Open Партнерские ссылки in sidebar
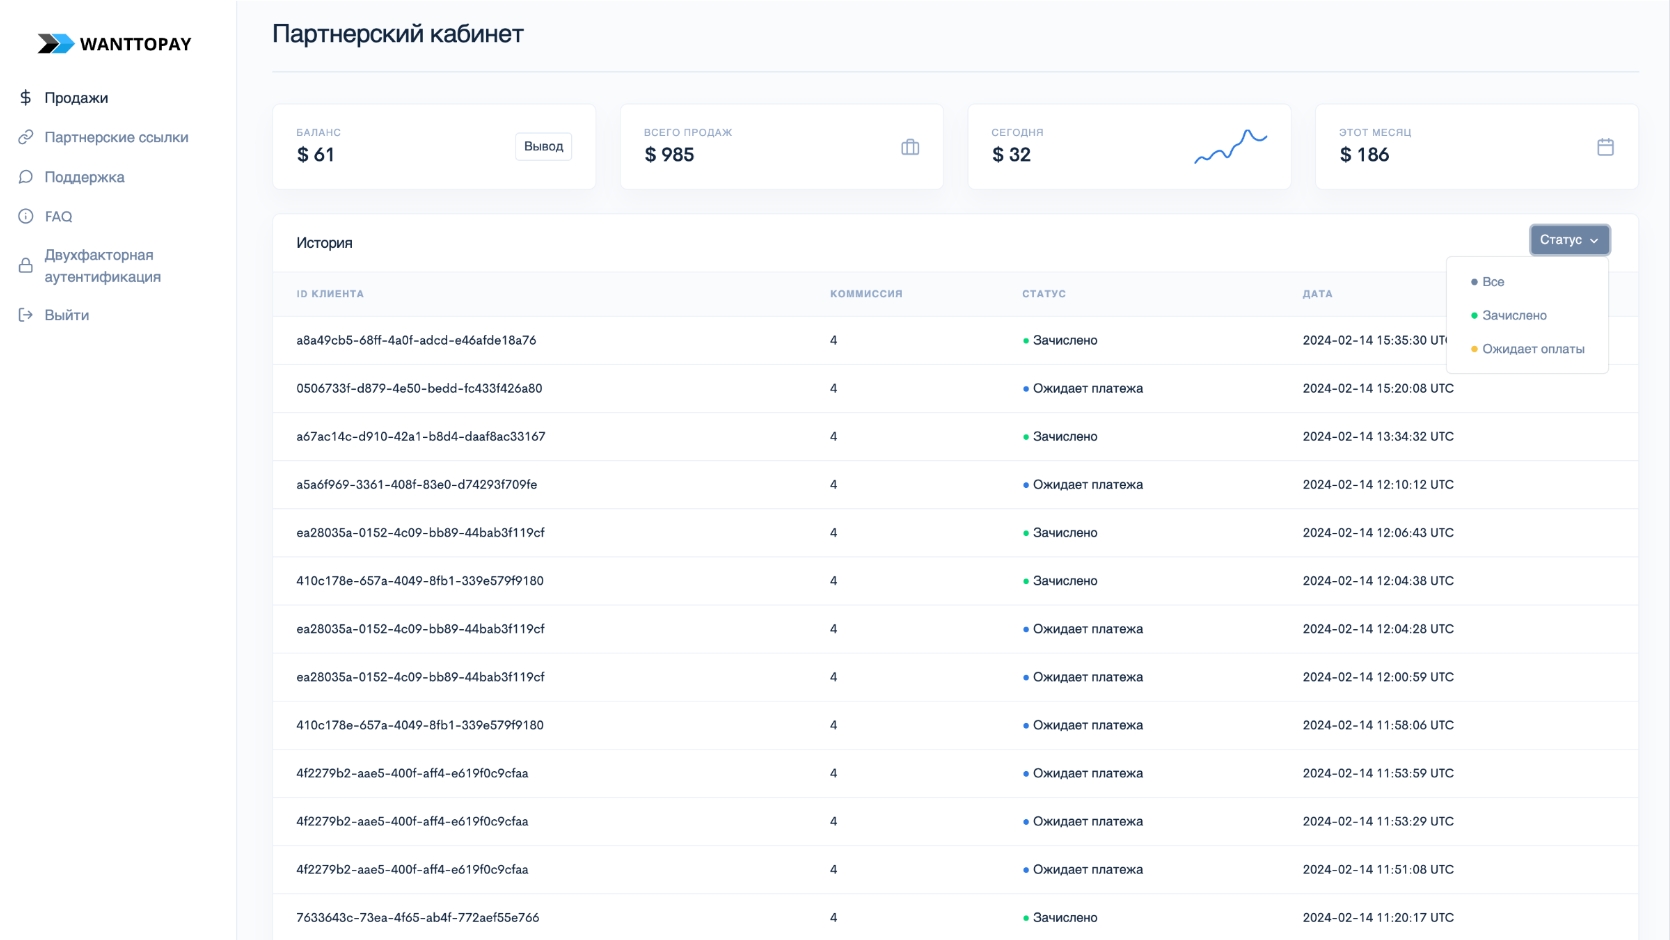The image size is (1670, 940). click(x=116, y=137)
